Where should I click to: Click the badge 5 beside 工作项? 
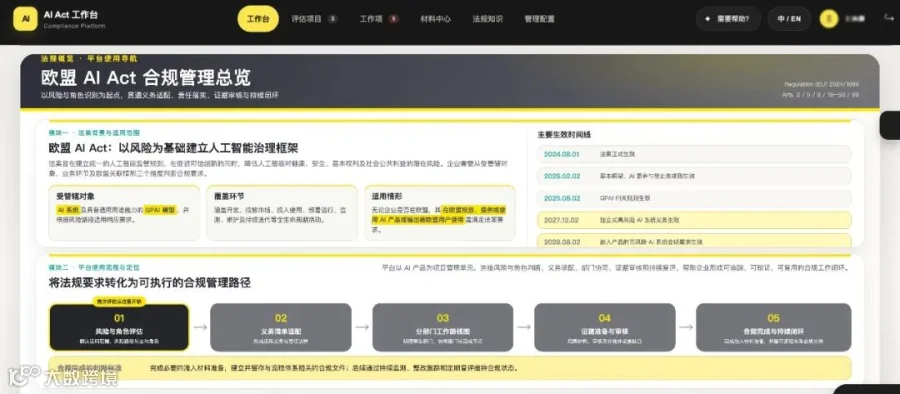[393, 19]
